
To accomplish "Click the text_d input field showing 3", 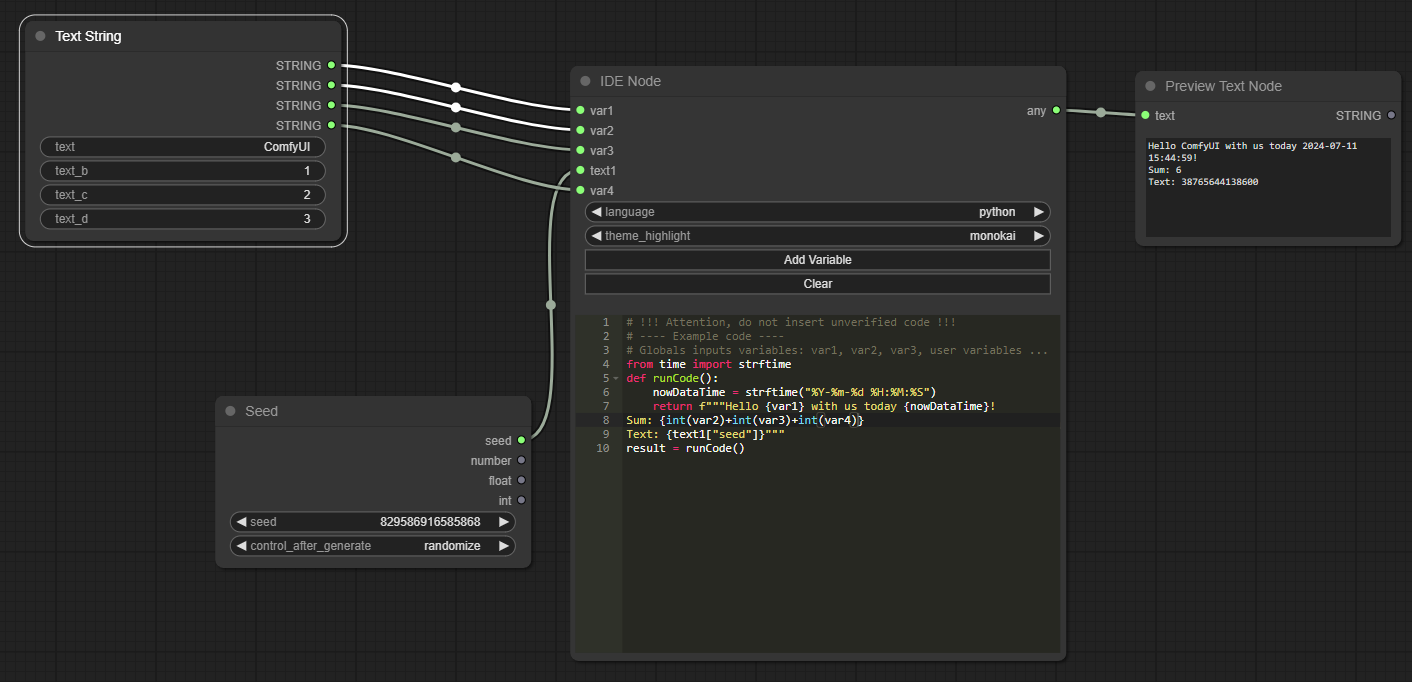I will tap(183, 218).
